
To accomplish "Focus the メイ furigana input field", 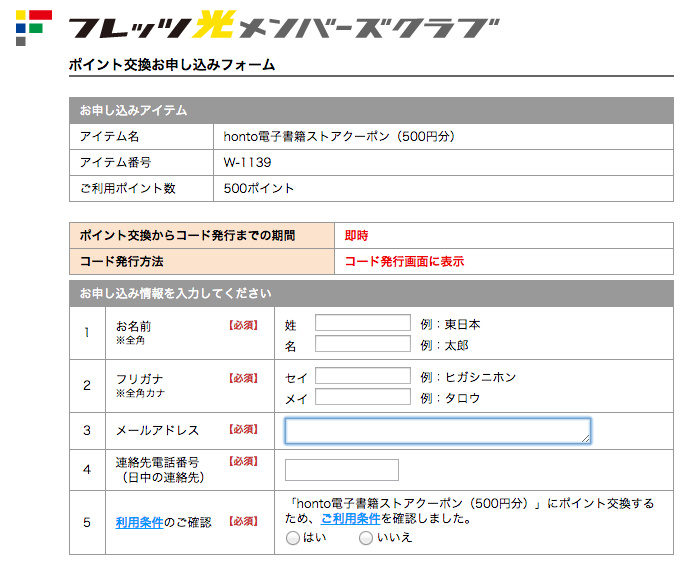I will 363,397.
